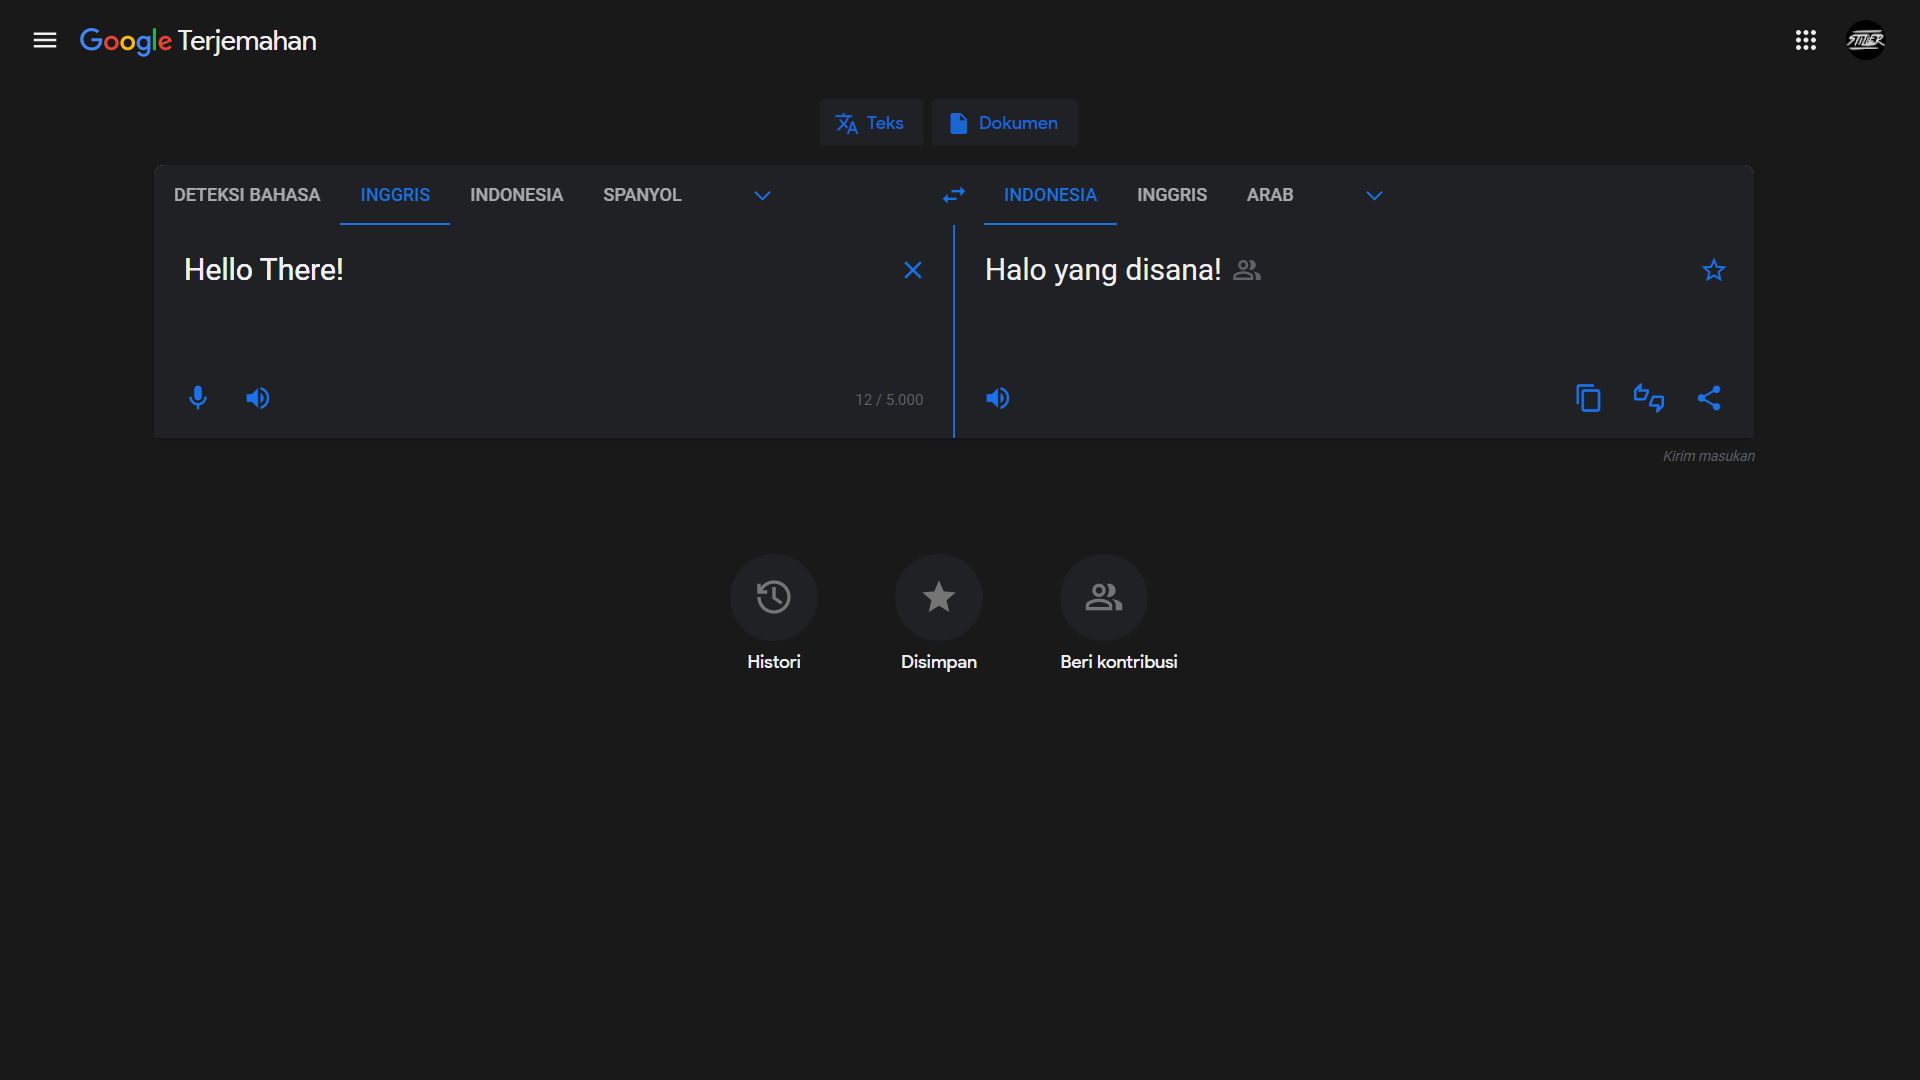The image size is (1920, 1080).
Task: Open the Google apps grid
Action: [x=1805, y=40]
